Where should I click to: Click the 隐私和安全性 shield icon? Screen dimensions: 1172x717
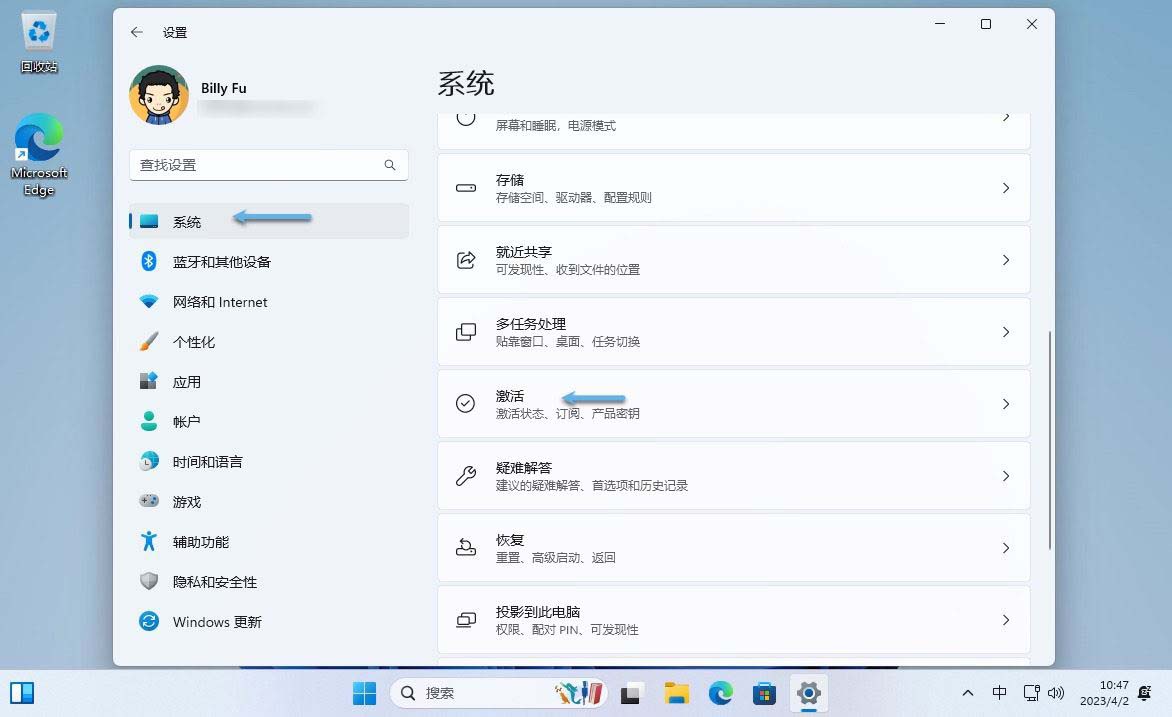click(x=149, y=582)
